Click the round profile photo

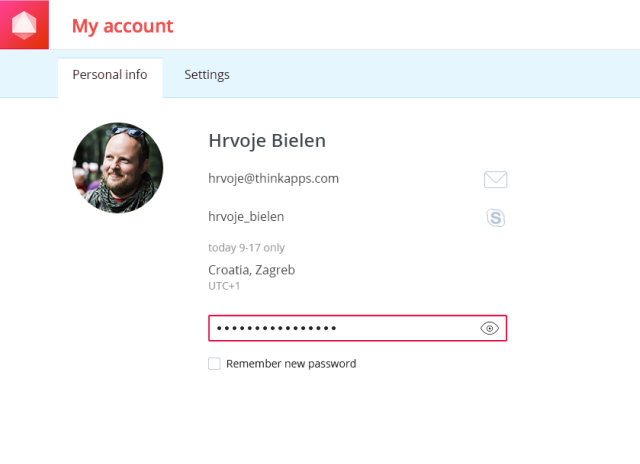point(118,168)
